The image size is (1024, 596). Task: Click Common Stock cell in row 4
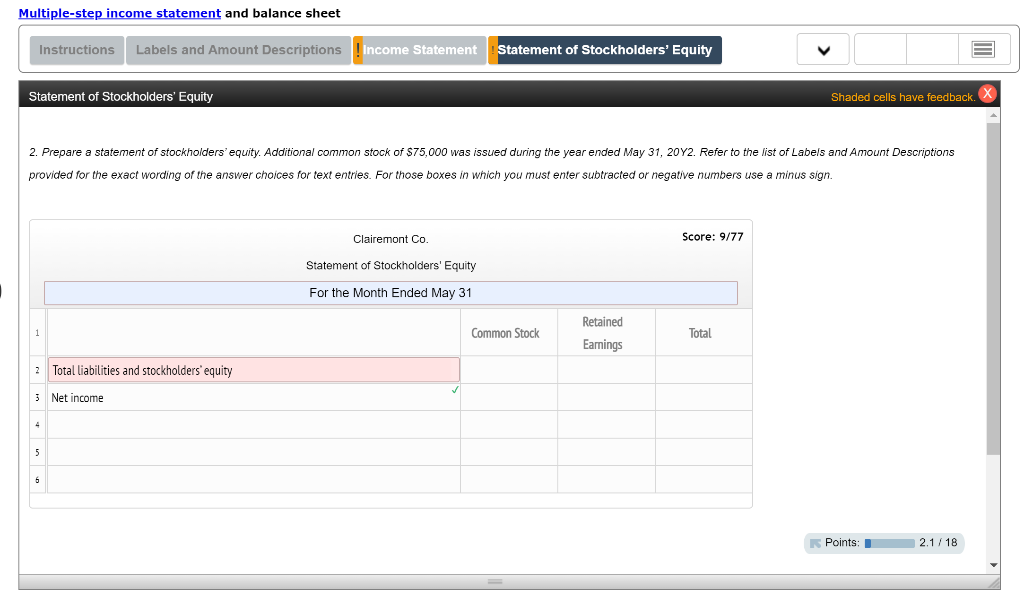tap(509, 425)
